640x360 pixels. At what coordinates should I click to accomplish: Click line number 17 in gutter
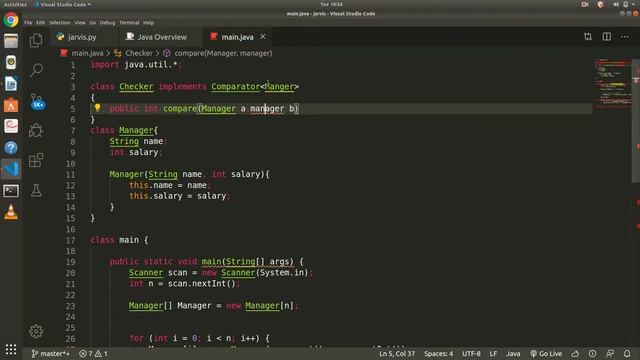pos(71,240)
